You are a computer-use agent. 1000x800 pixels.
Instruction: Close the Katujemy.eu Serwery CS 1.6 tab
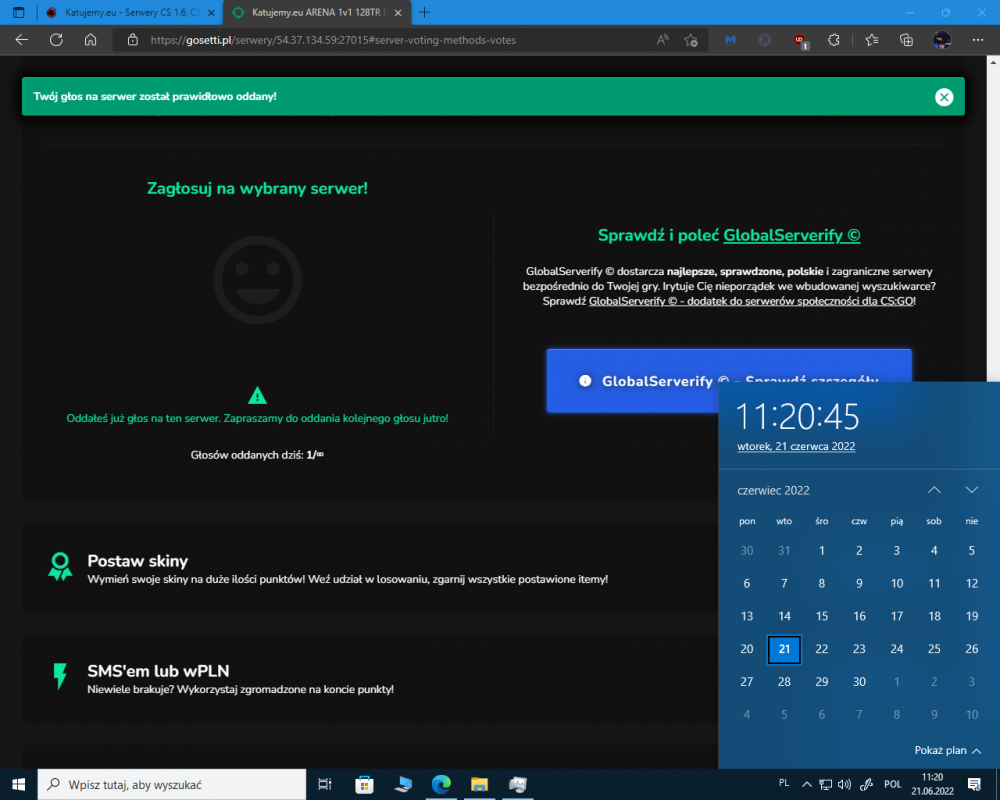[211, 13]
